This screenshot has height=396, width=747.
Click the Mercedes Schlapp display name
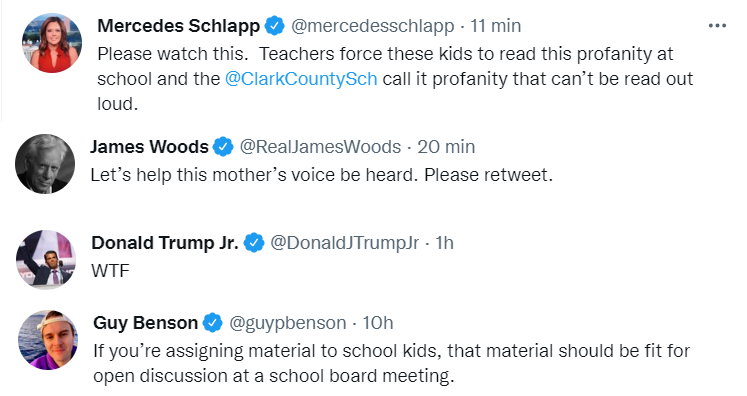coord(179,26)
